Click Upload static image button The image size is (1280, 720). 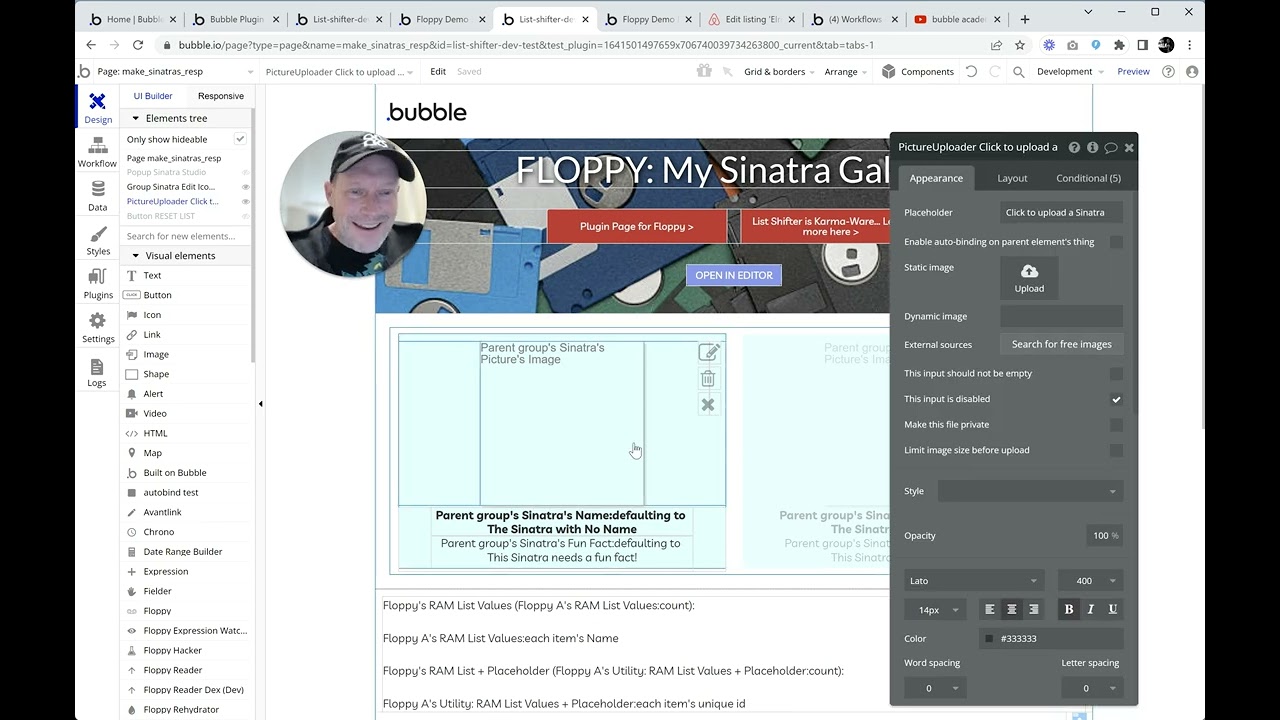pyautogui.click(x=1029, y=279)
